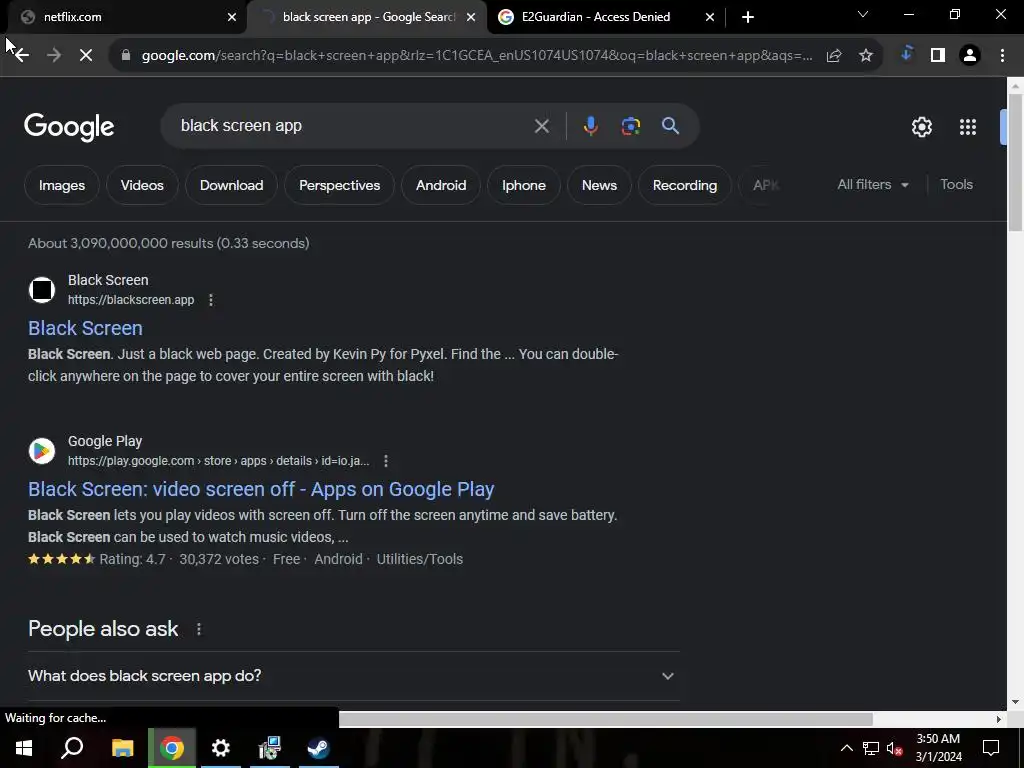This screenshot has width=1024, height=768.
Task: Clear the Google search box
Action: coord(541,126)
